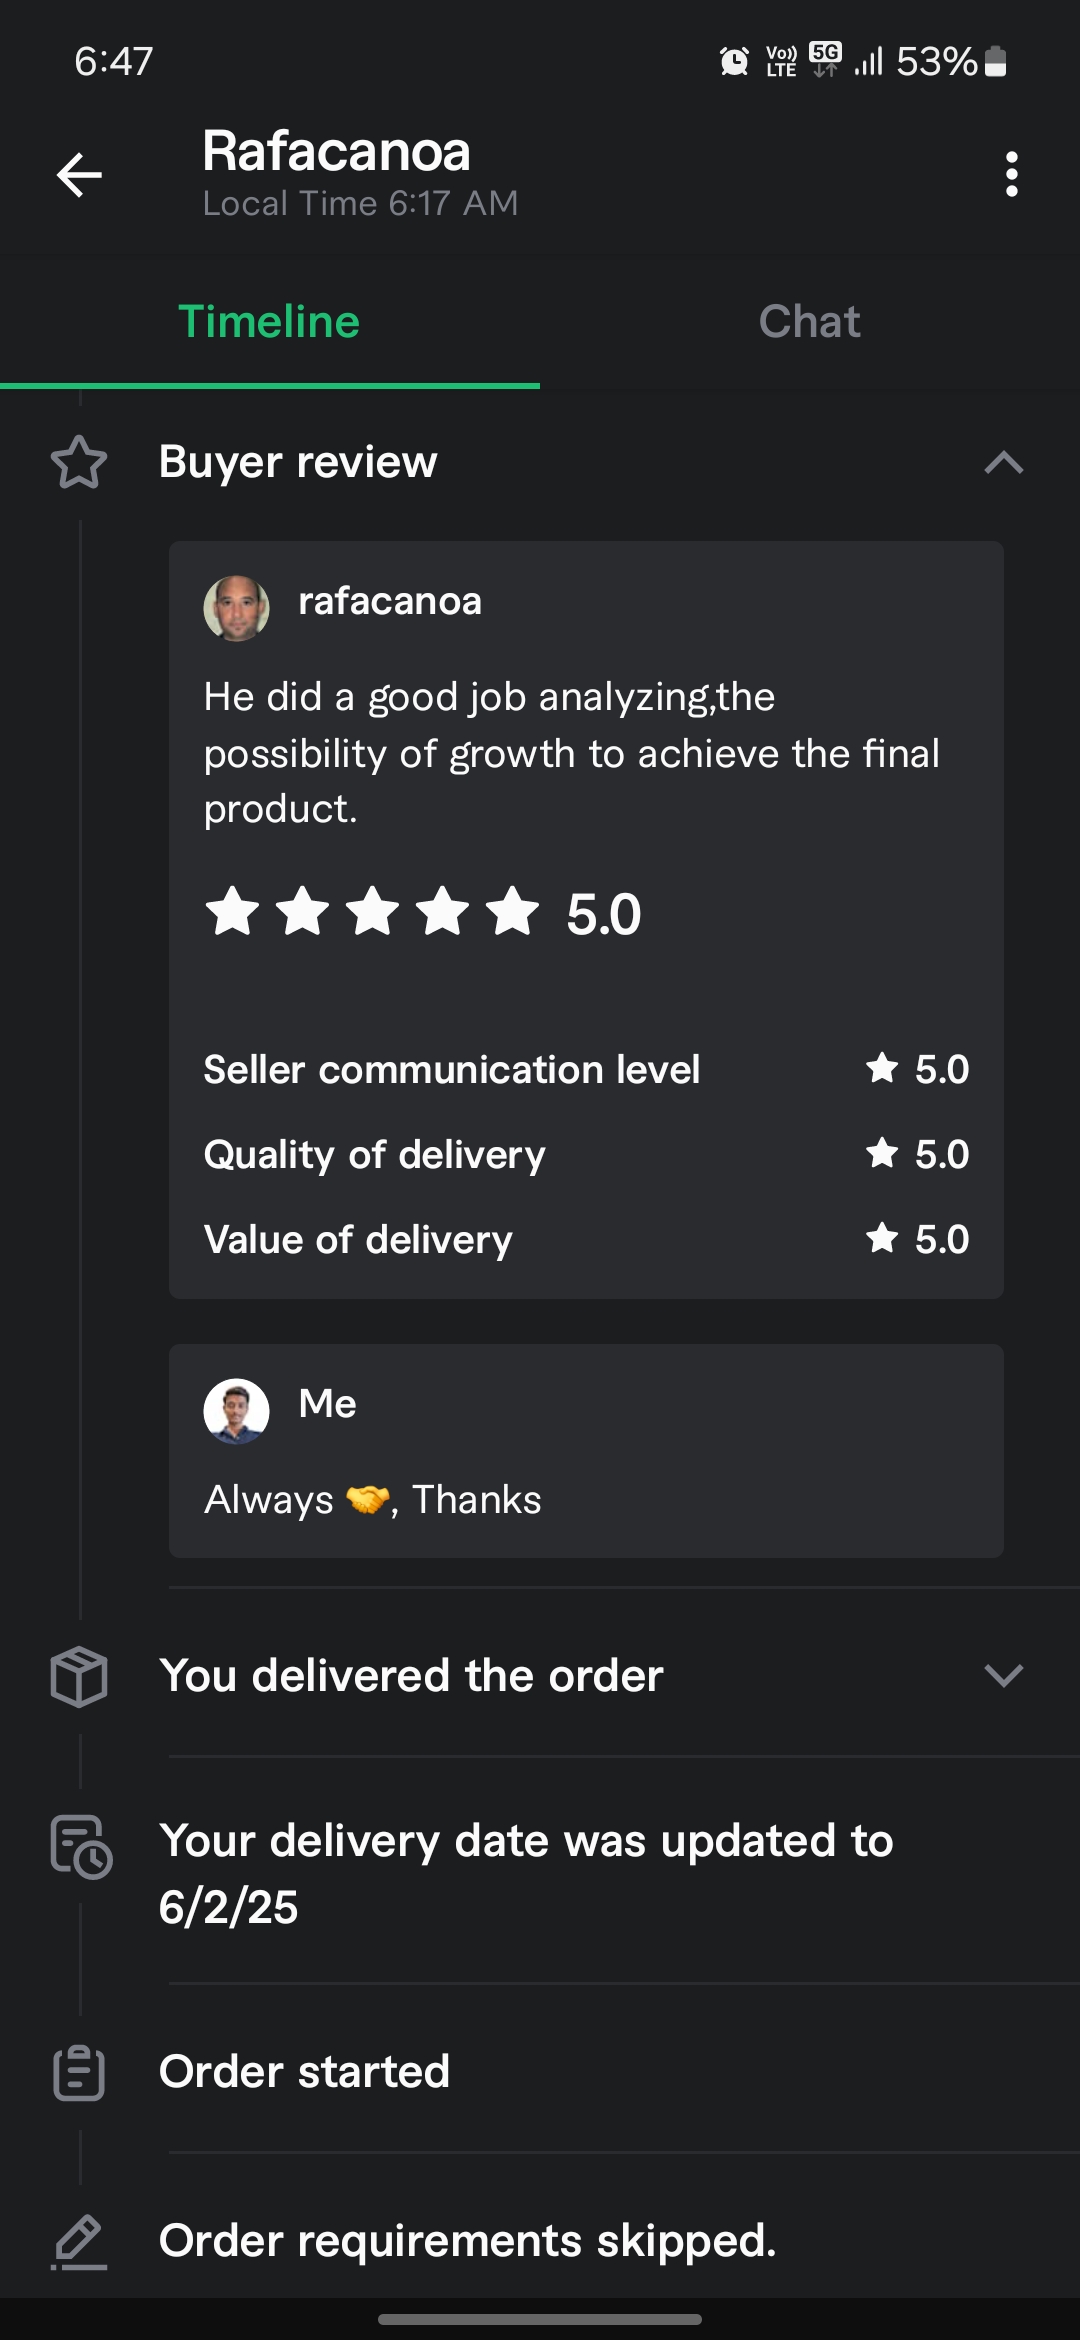Tap the rafacanoa reviewer username
1080x2340 pixels.
(390, 602)
